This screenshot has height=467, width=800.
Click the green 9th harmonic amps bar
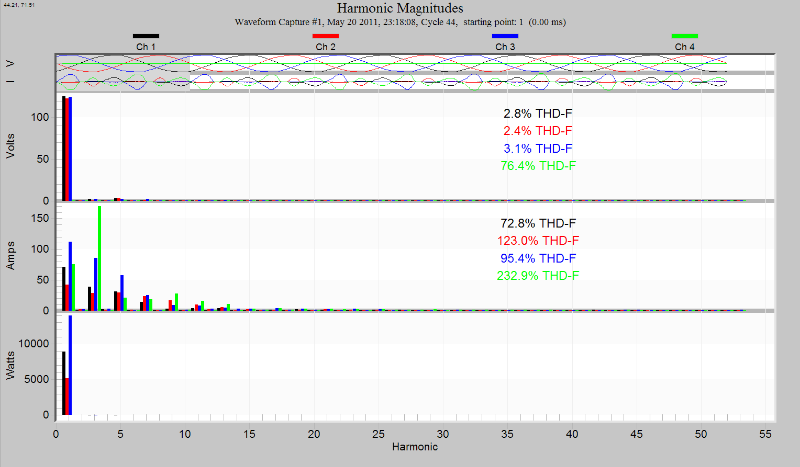click(177, 302)
